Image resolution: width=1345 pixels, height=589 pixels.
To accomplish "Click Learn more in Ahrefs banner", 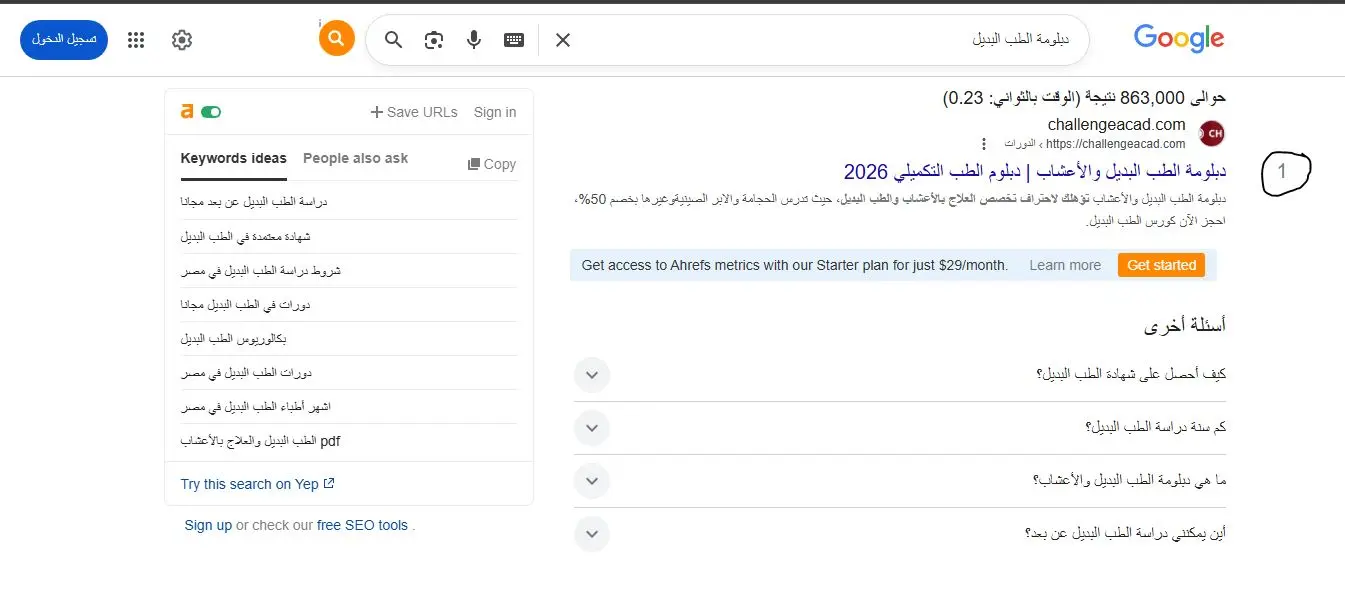I will [1065, 265].
